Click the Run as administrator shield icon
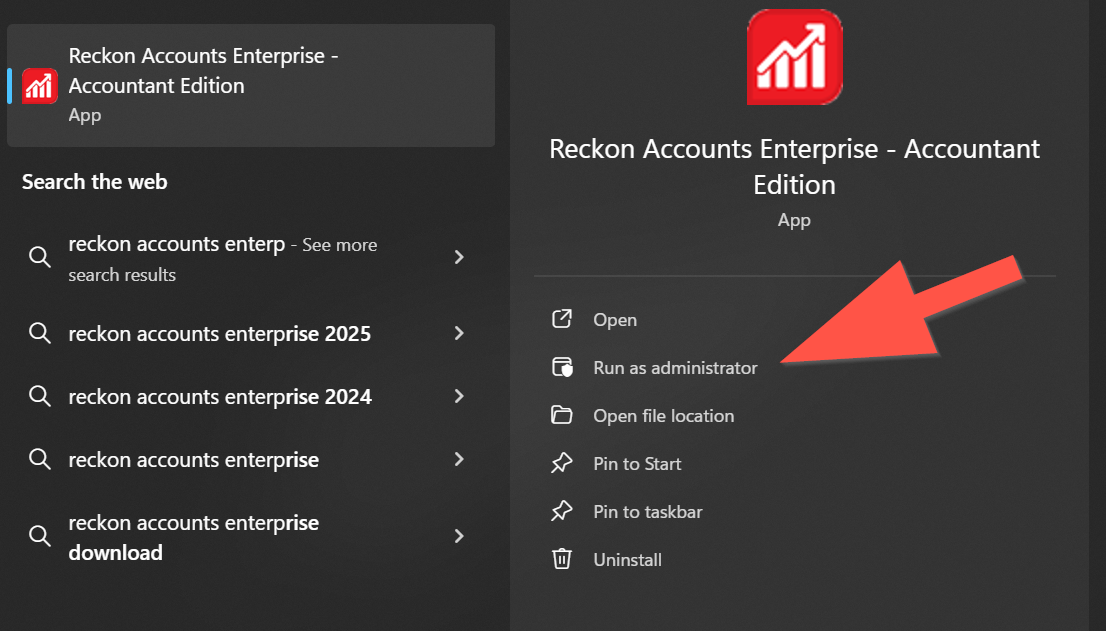The height and width of the screenshot is (631, 1106). [562, 367]
